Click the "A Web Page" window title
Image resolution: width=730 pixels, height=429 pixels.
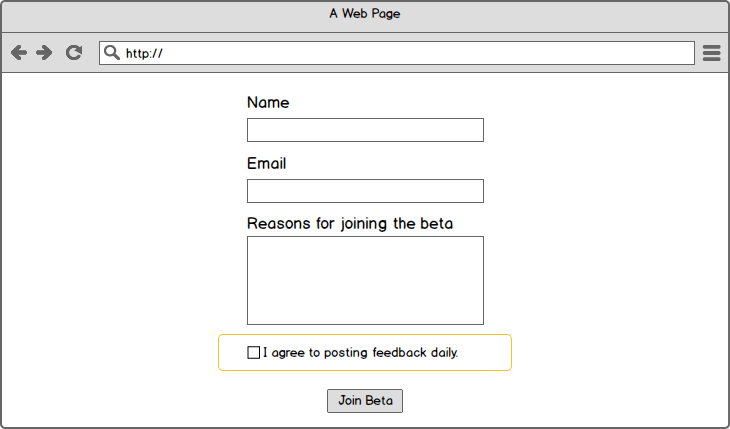tap(365, 14)
